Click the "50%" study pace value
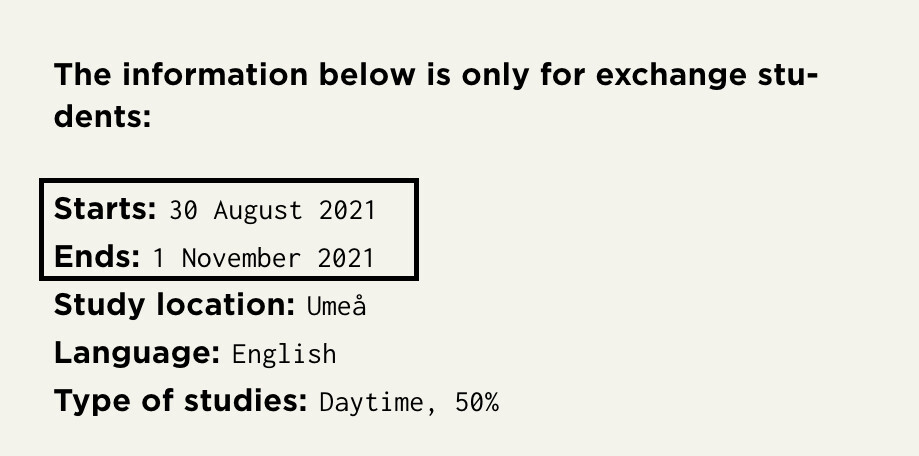The height and width of the screenshot is (456, 919). point(476,403)
